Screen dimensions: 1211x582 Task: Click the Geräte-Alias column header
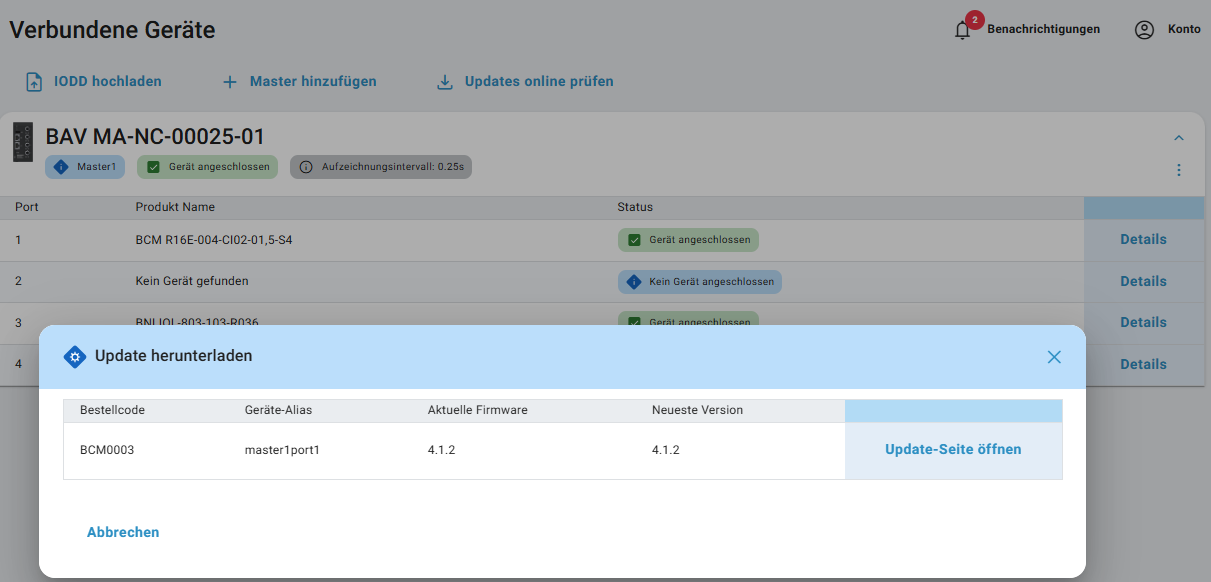[278, 410]
